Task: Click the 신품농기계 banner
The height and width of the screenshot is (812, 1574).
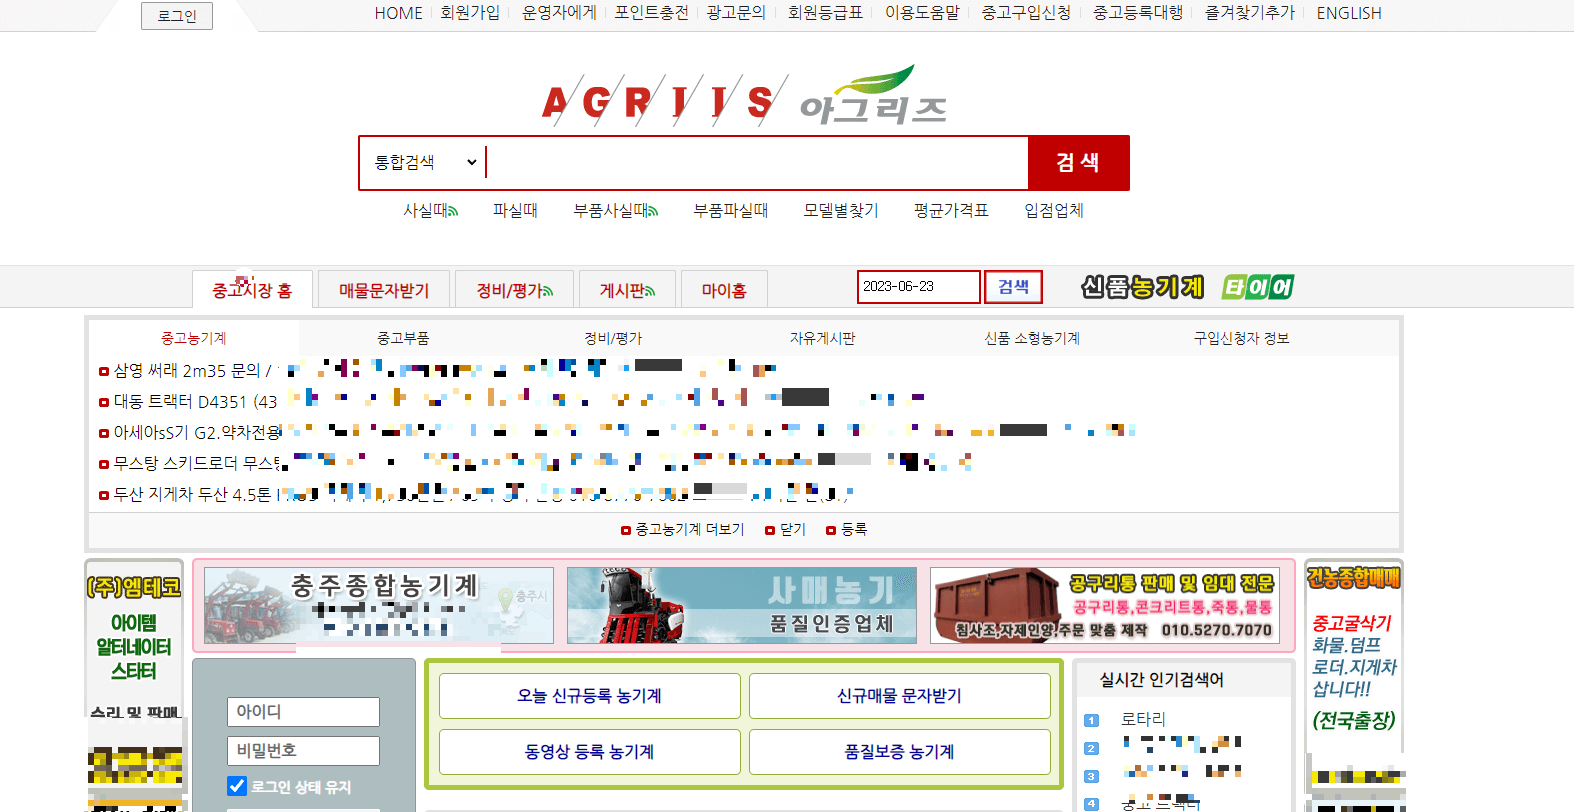Action: click(x=1142, y=287)
